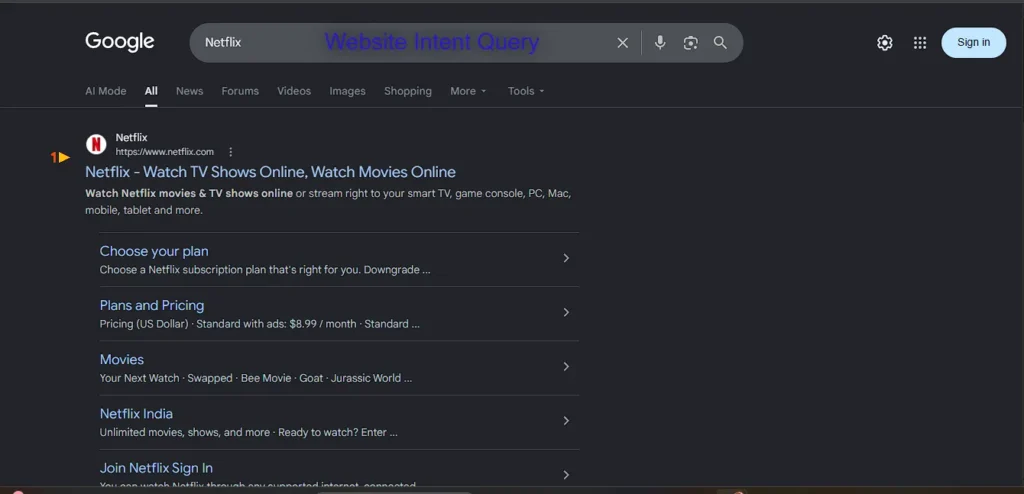1024x494 pixels.
Task: Switch to Videos tab
Action: pos(294,91)
